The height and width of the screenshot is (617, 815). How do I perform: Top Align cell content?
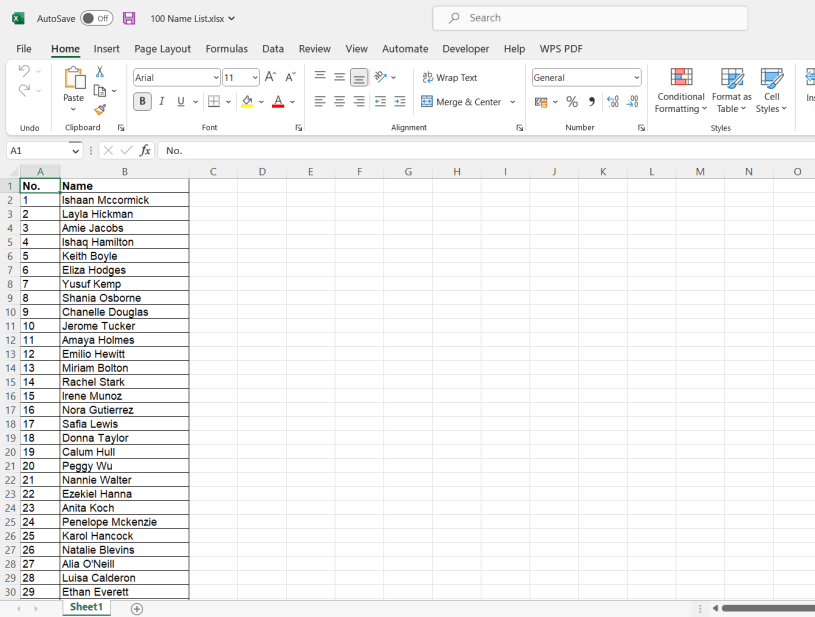pos(320,77)
